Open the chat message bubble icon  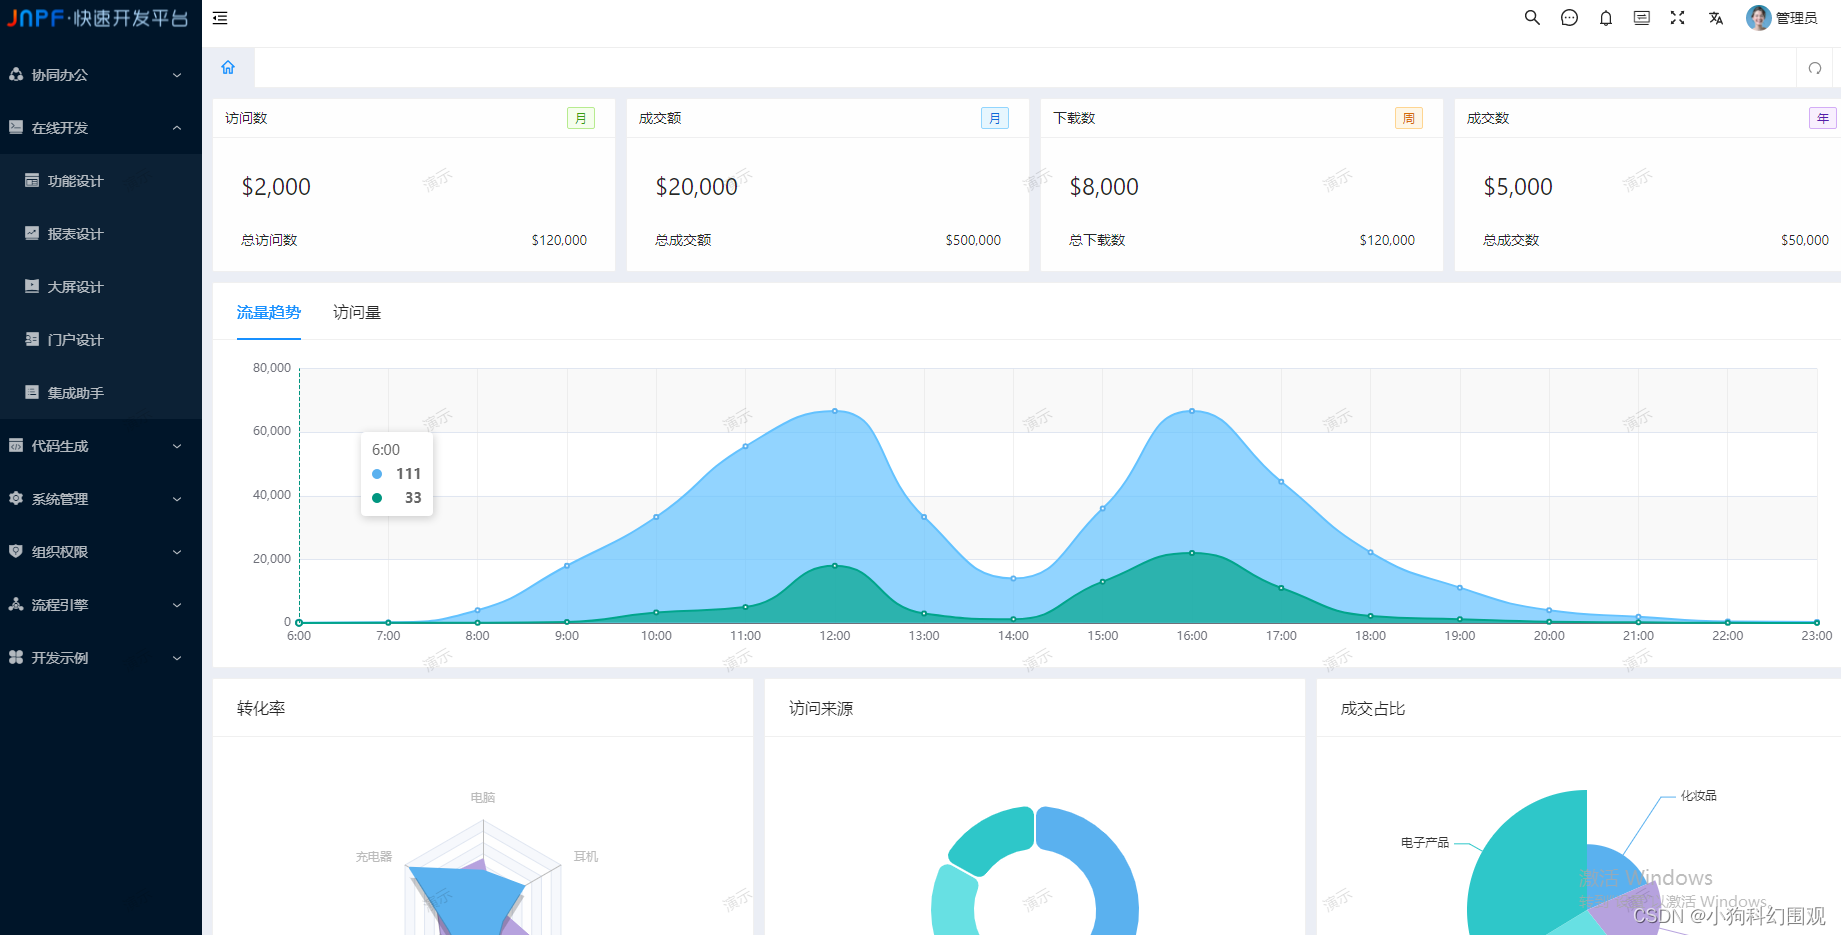(x=1570, y=18)
